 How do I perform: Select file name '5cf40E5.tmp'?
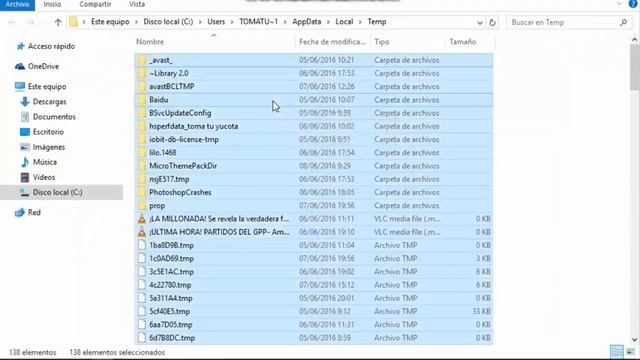coord(169,311)
